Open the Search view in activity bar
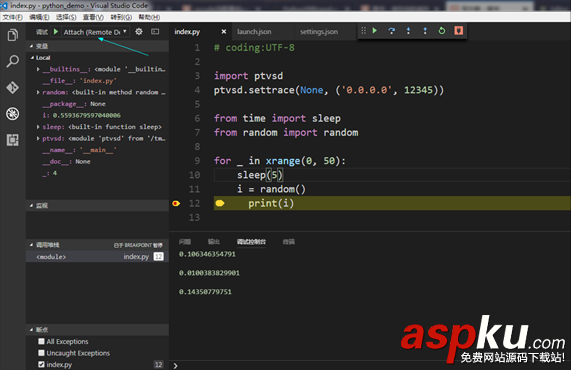The width and height of the screenshot is (571, 370). coord(13,61)
